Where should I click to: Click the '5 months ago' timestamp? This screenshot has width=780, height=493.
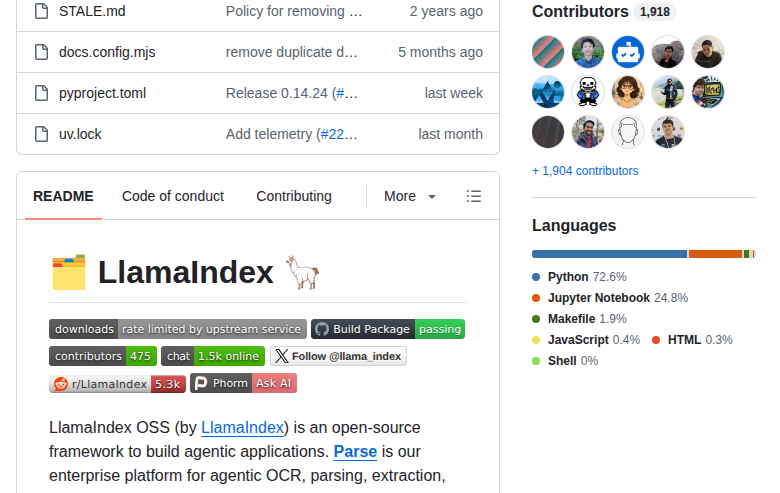[x=440, y=52]
